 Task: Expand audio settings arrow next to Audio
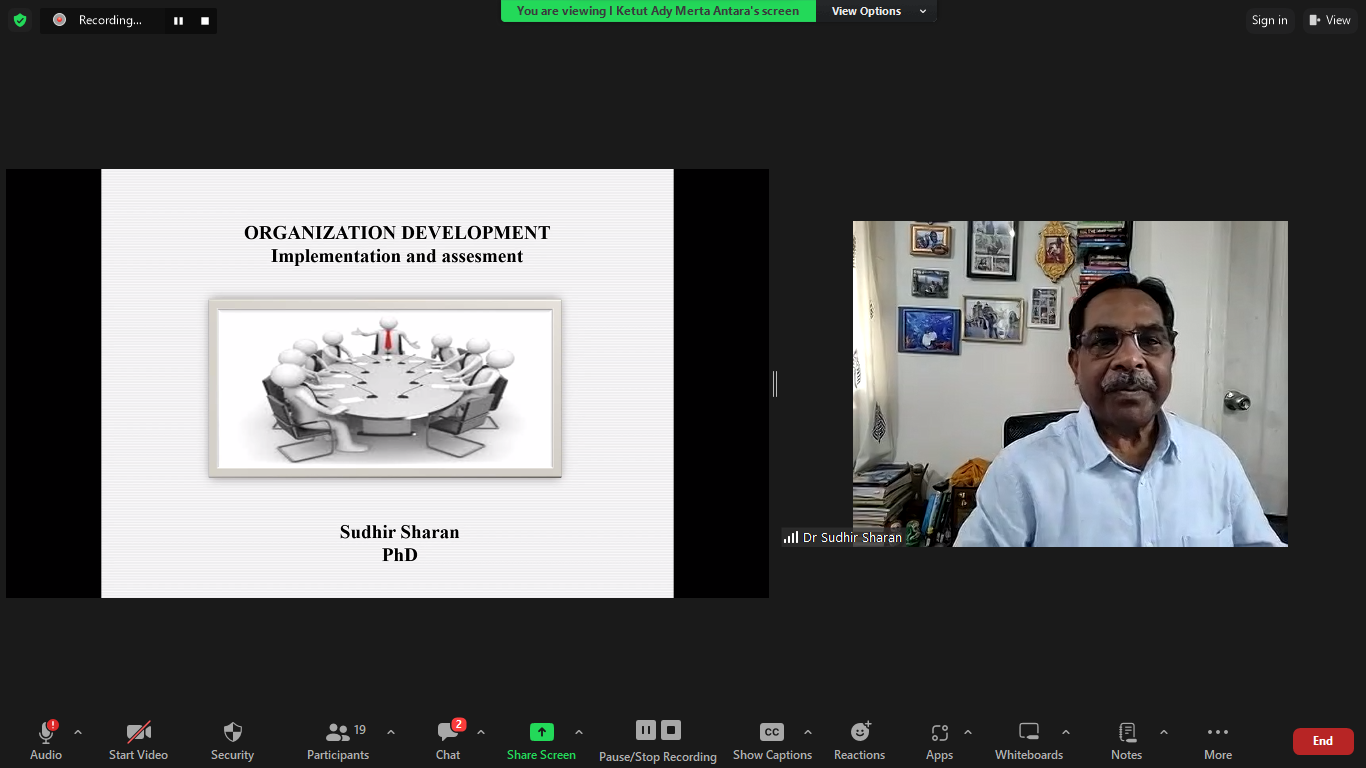[x=78, y=732]
